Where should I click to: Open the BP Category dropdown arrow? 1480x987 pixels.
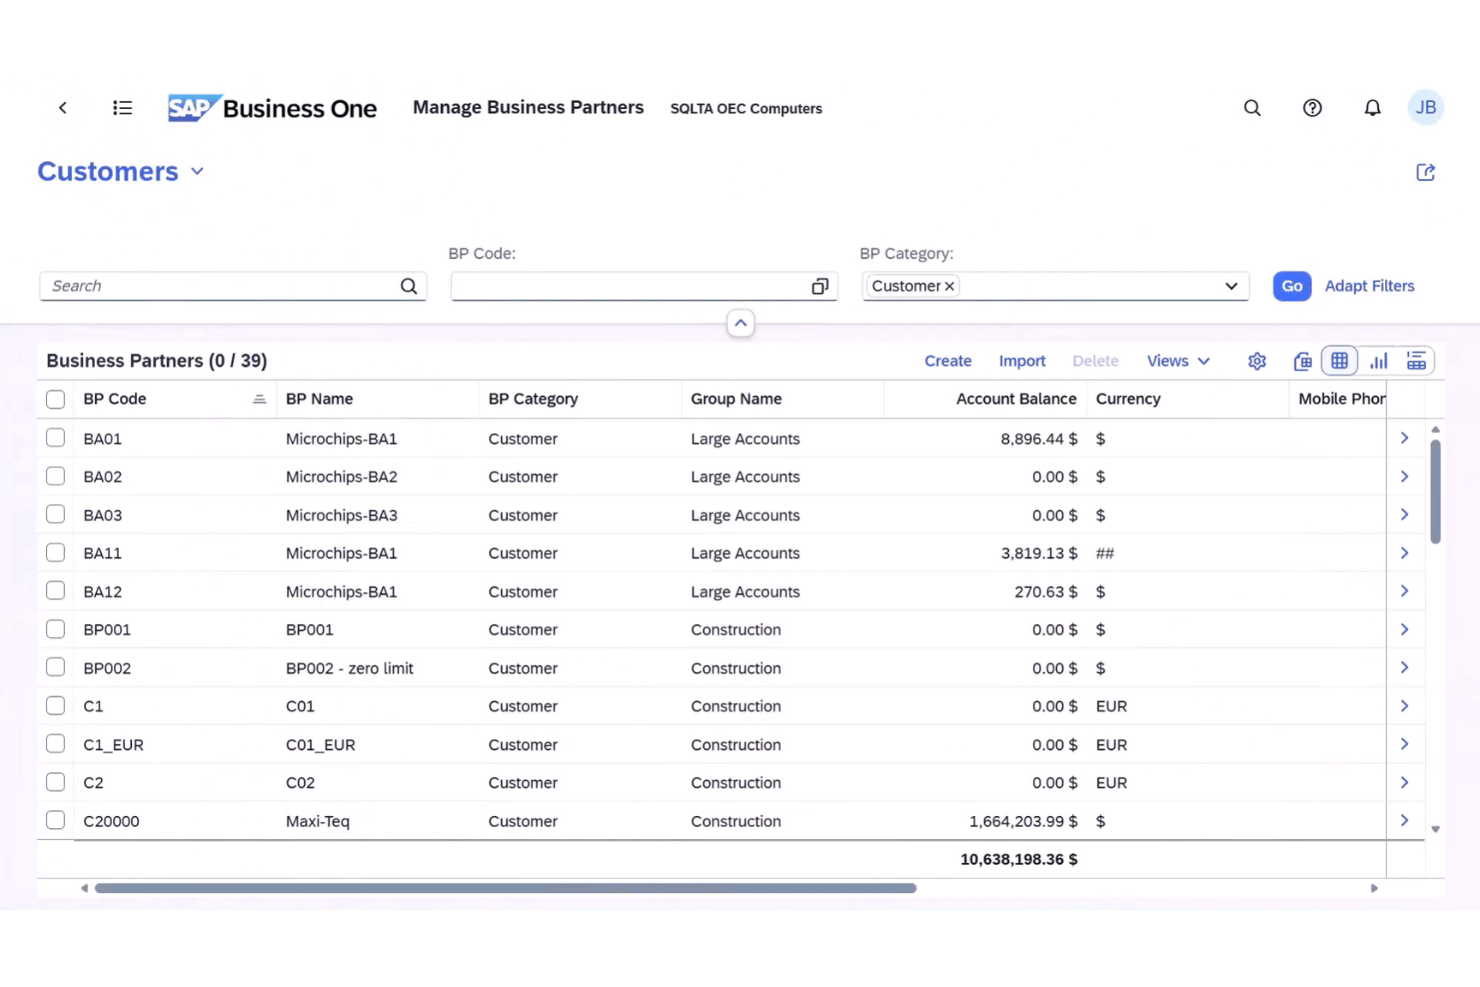[x=1231, y=286]
